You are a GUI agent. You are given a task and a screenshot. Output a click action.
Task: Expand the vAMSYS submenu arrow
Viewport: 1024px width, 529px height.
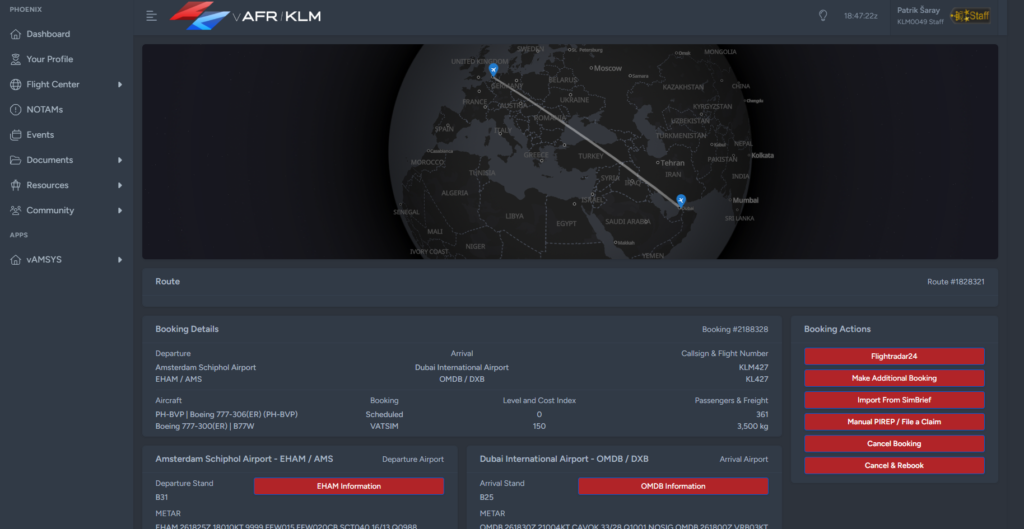120,260
